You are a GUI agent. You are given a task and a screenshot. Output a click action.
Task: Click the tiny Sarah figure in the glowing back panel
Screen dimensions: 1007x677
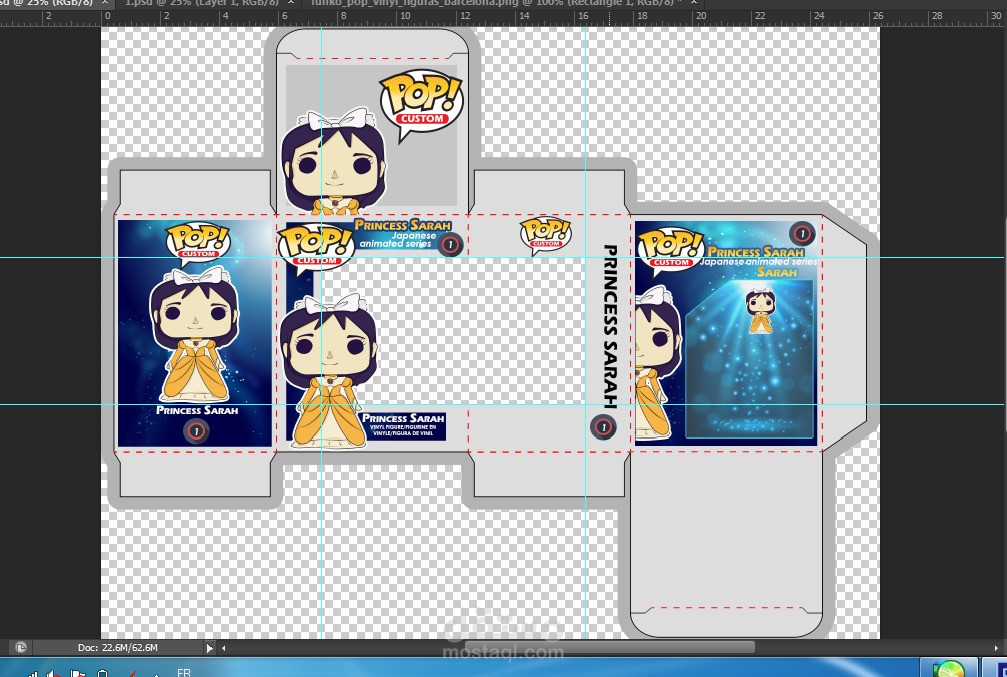[x=760, y=311]
